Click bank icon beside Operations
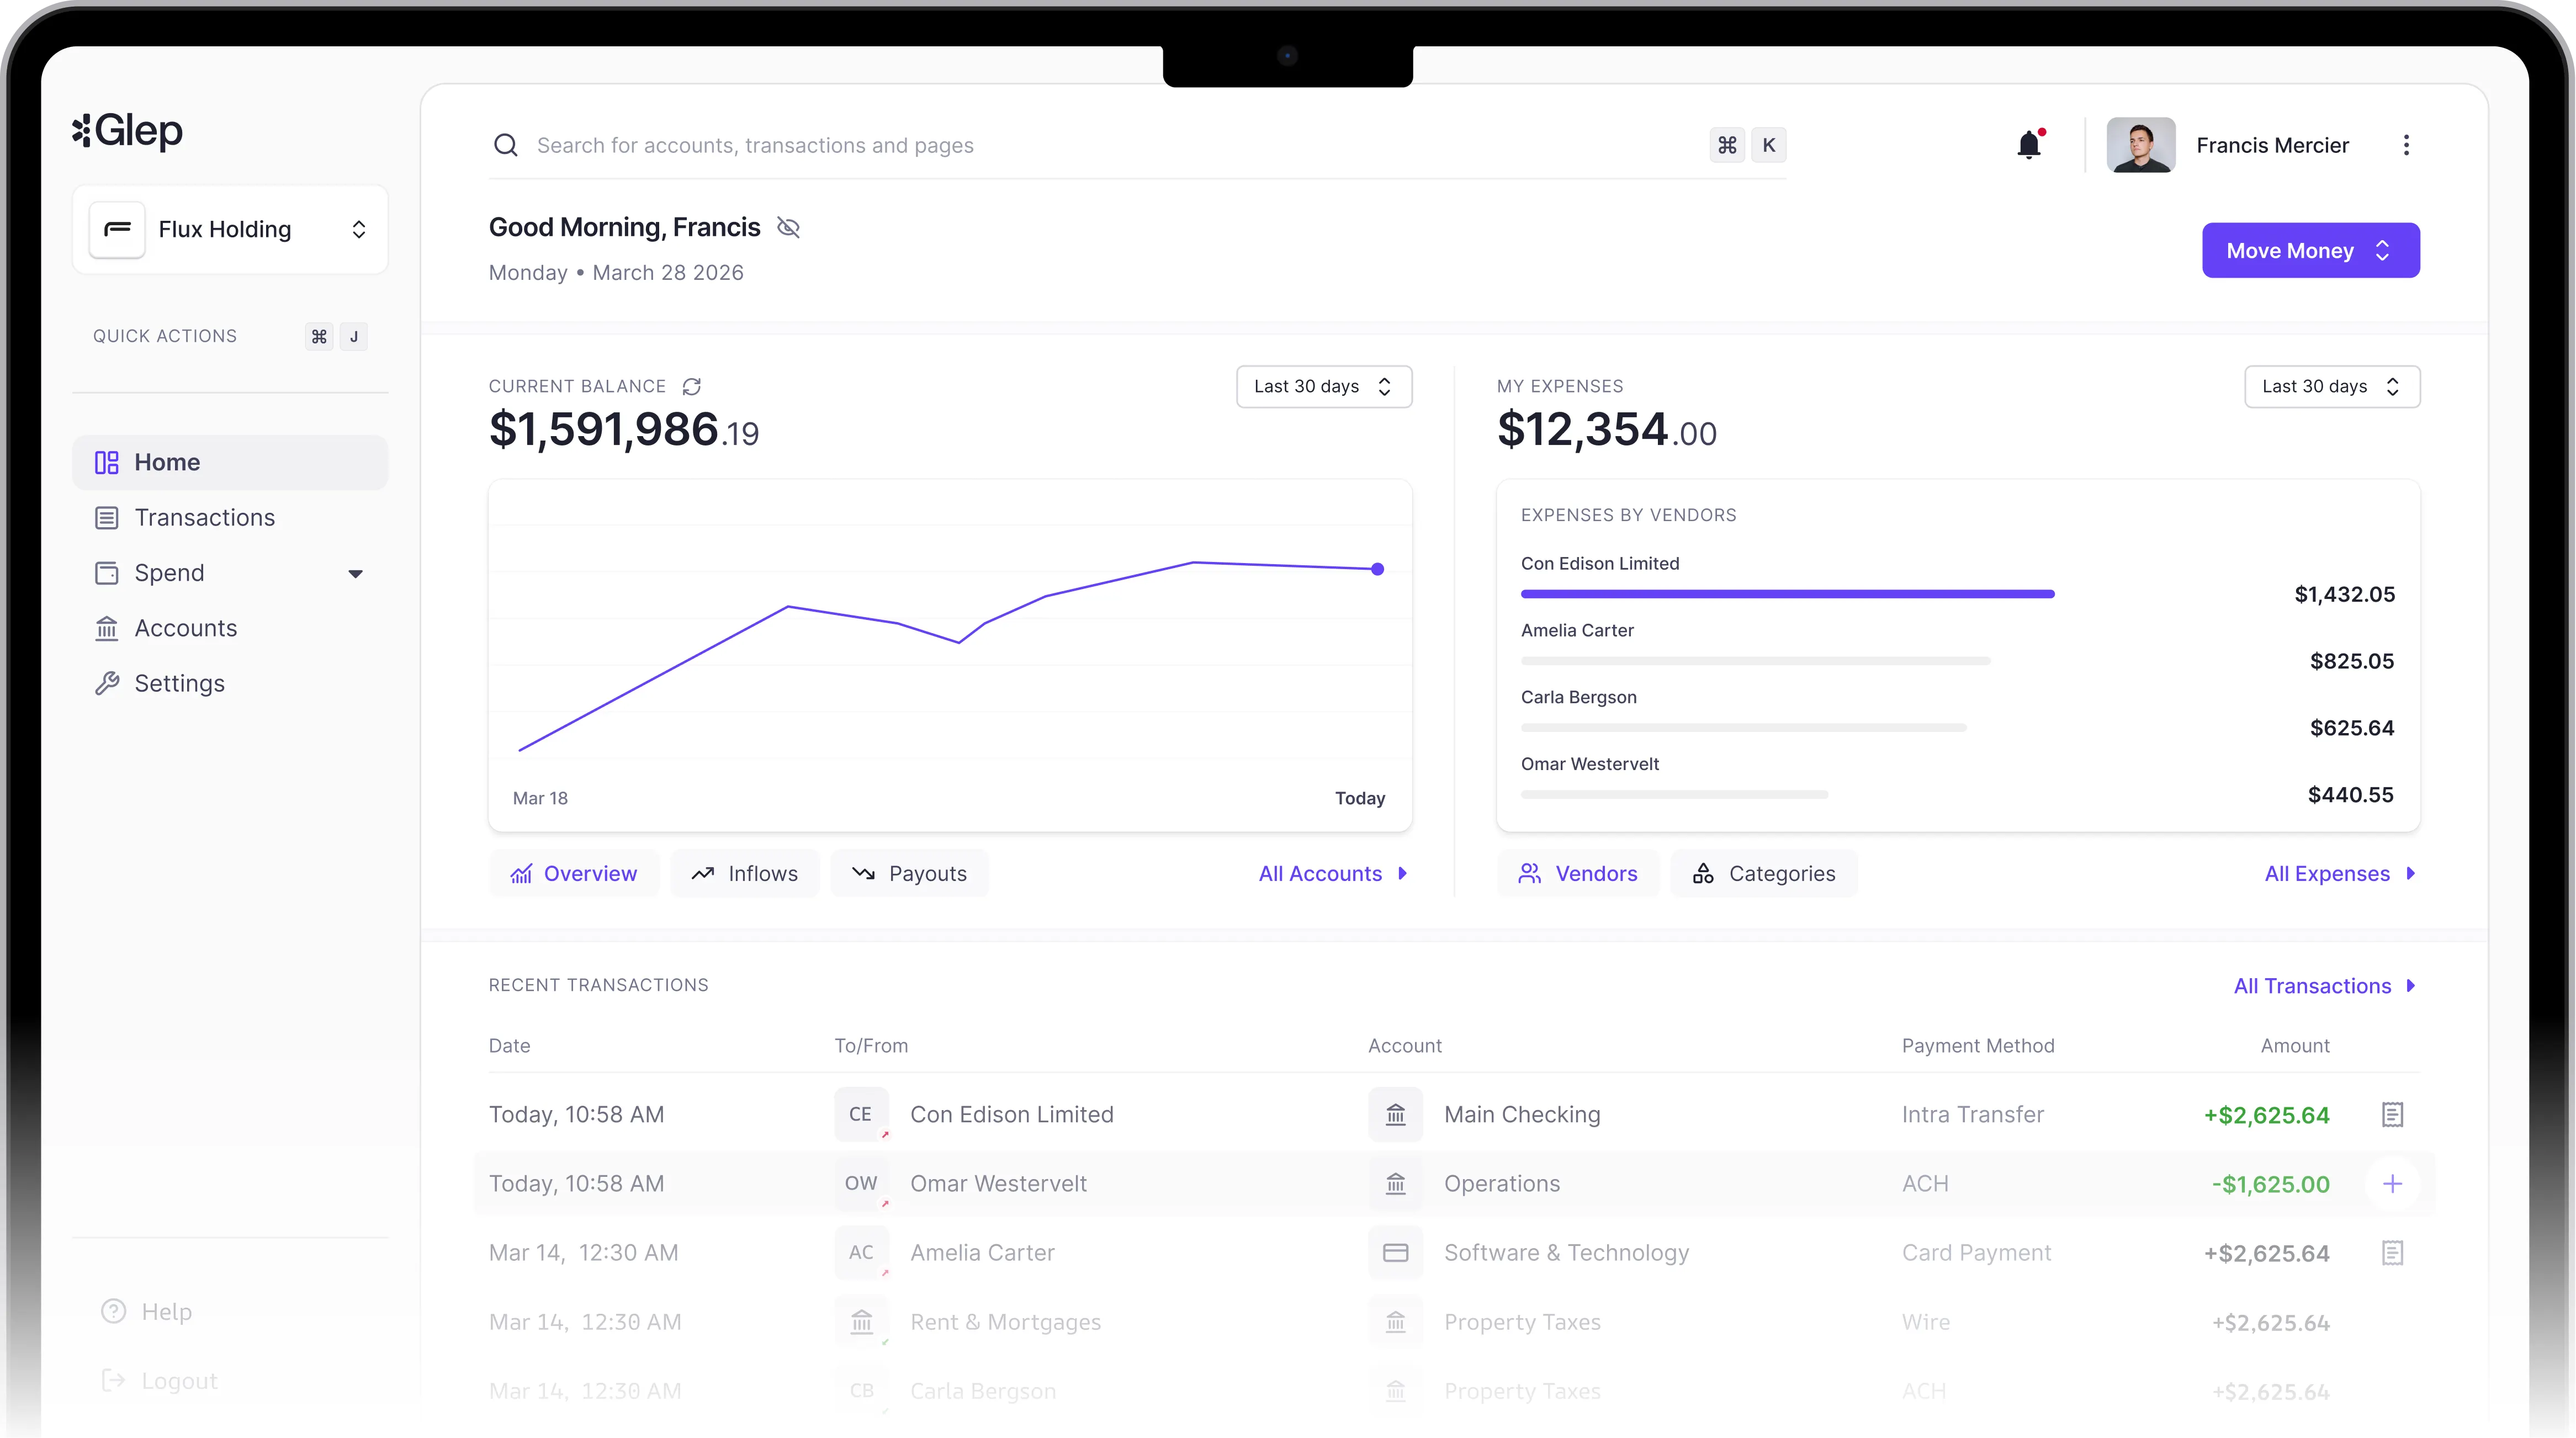The image size is (2576, 1438). pyautogui.click(x=1395, y=1183)
